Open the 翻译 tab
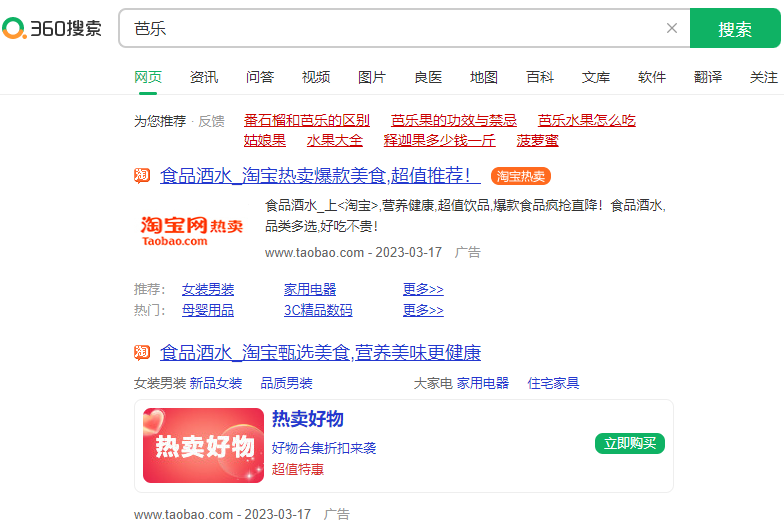The width and height of the screenshot is (784, 526). (x=708, y=77)
